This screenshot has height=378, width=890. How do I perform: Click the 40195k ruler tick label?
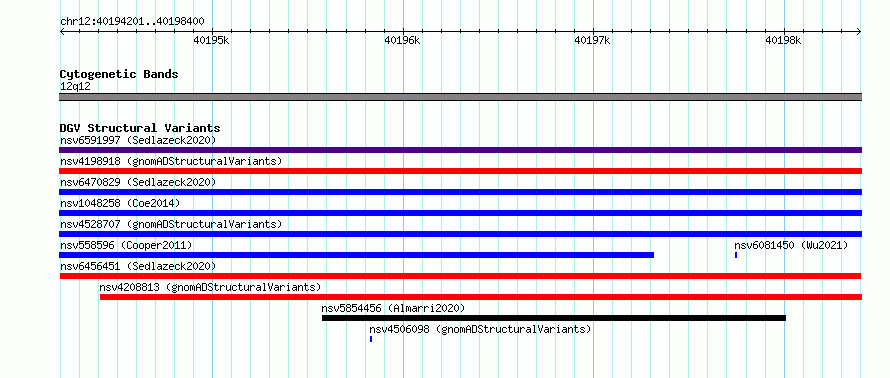pyautogui.click(x=211, y=40)
